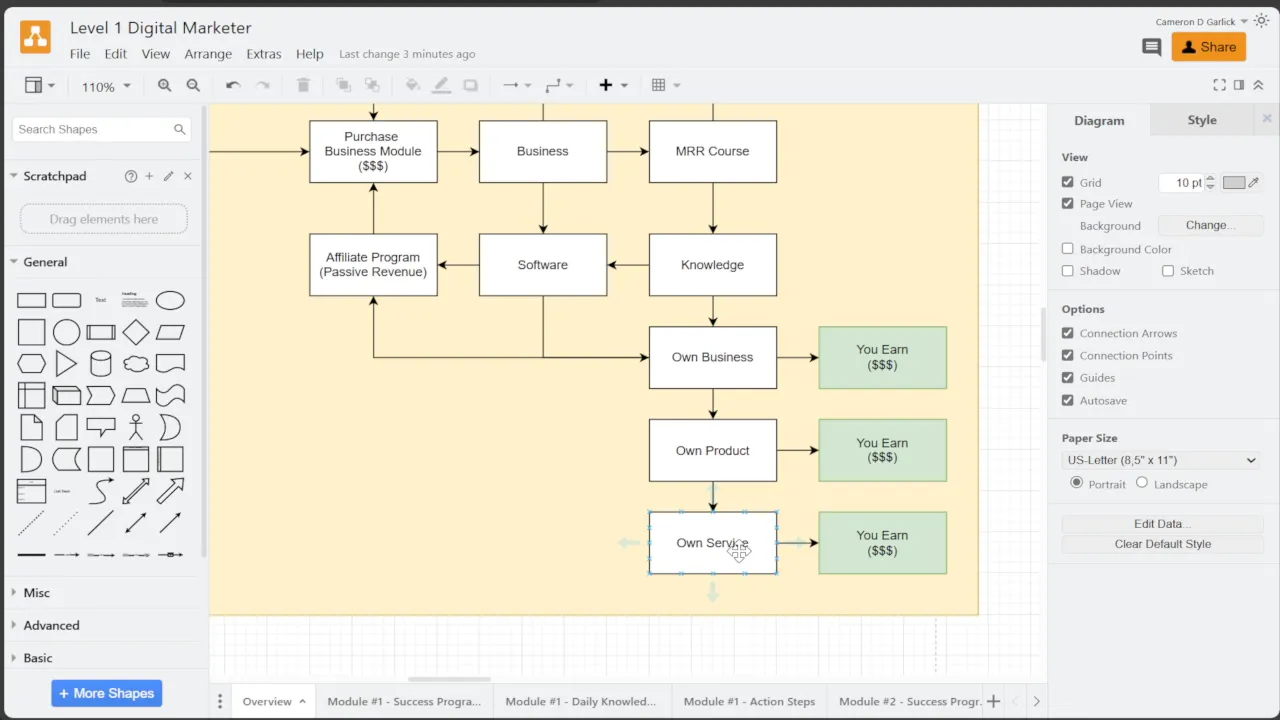
Task: Click the draw.io logo icon
Action: point(35,37)
